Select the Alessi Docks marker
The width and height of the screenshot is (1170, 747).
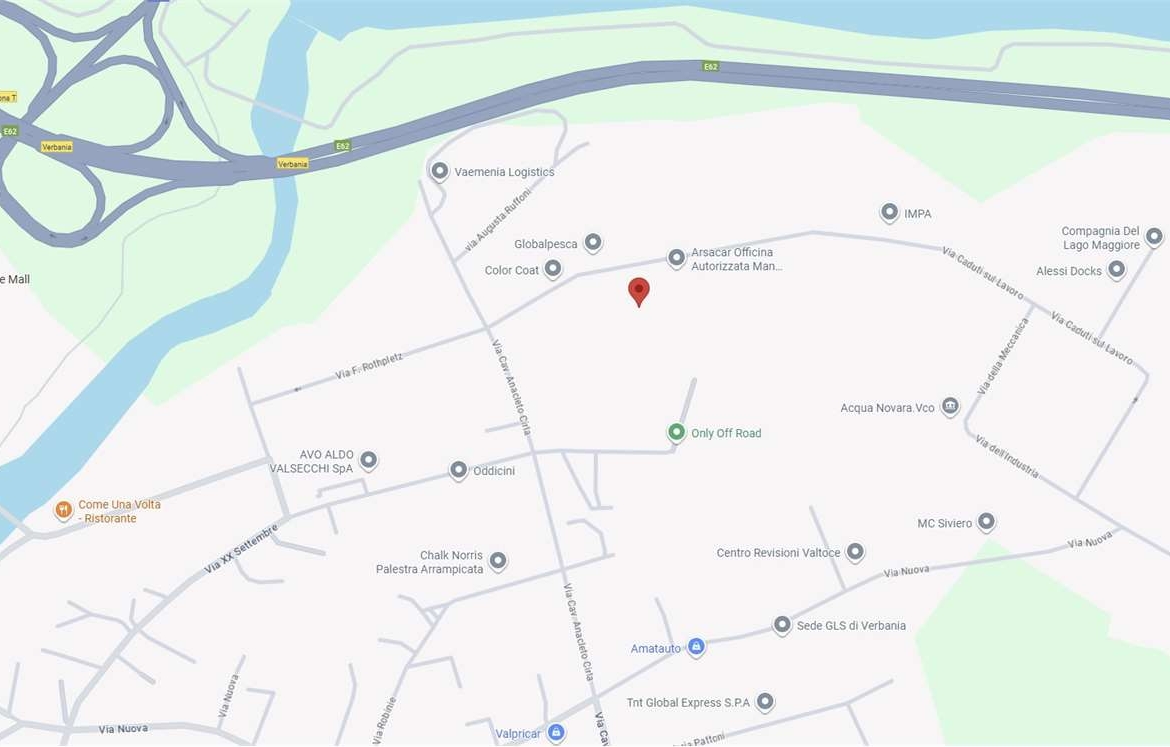(x=1116, y=270)
